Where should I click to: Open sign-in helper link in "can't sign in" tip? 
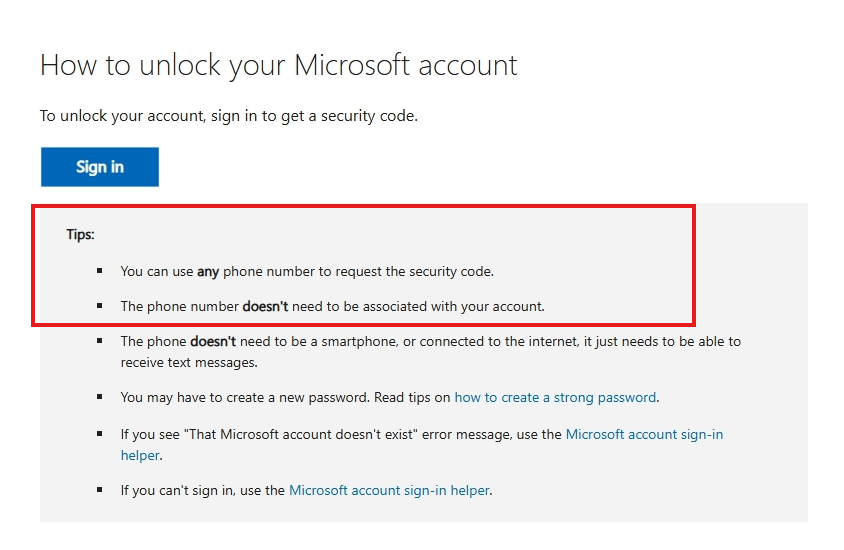coord(389,490)
